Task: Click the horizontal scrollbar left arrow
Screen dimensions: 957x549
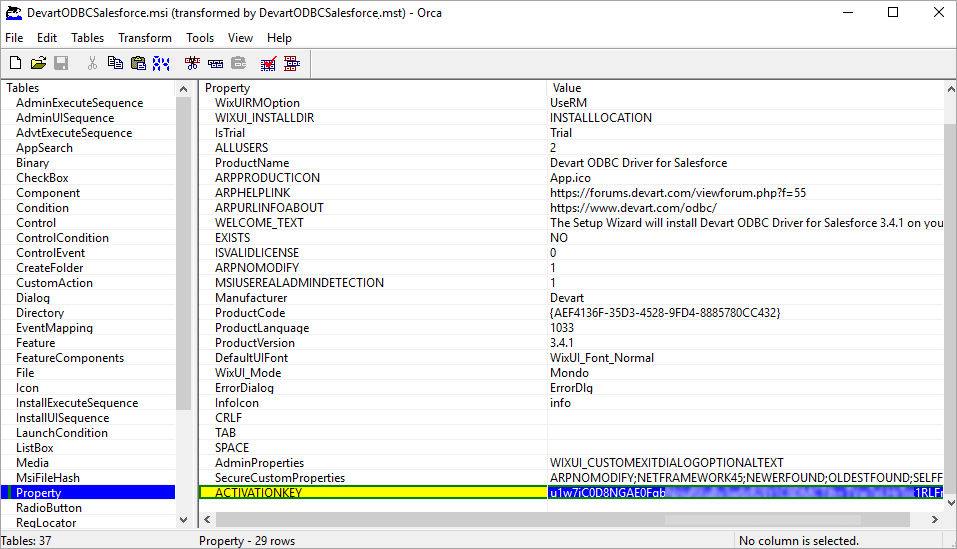Action: coord(208,520)
